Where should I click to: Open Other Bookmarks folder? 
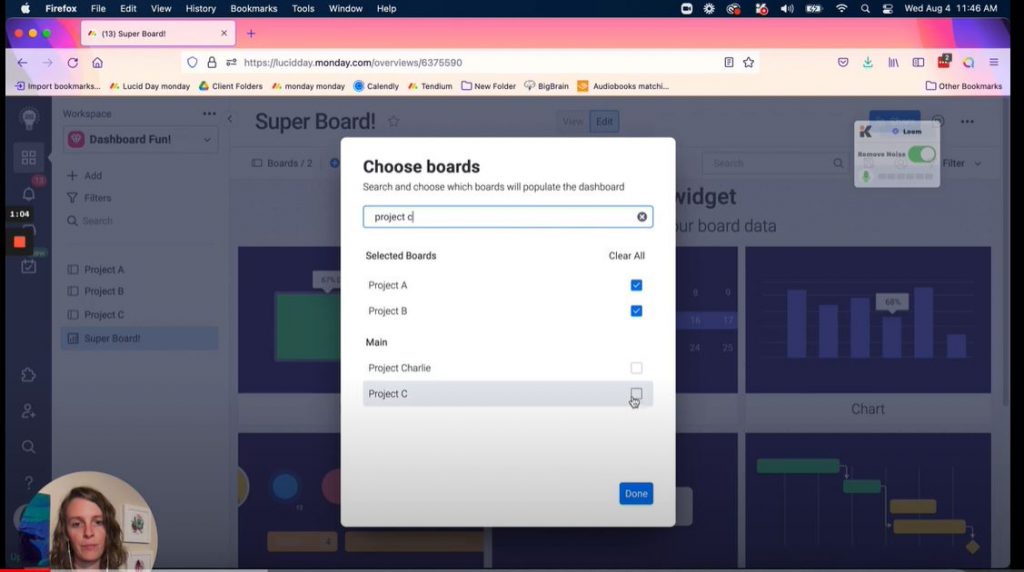[x=964, y=86]
